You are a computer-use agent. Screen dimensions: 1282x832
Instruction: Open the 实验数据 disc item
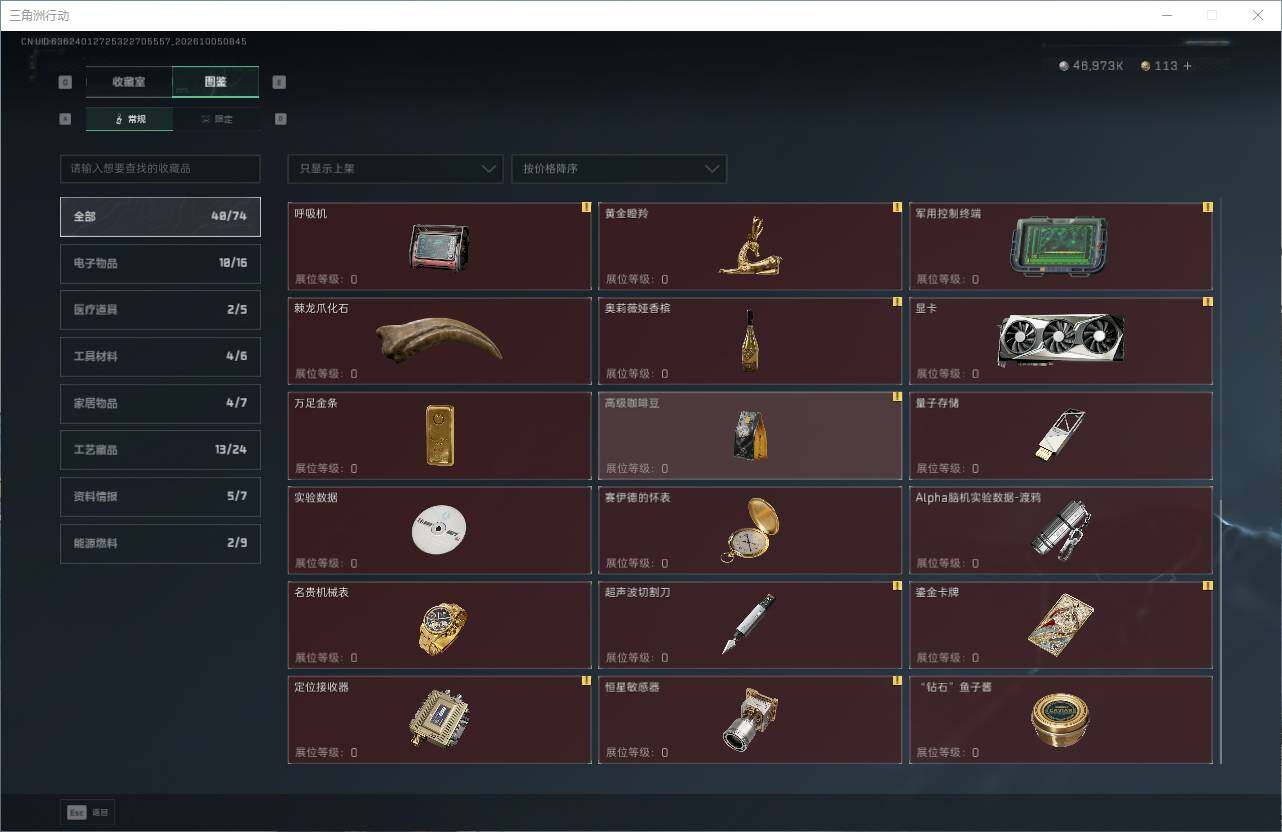[x=439, y=530]
